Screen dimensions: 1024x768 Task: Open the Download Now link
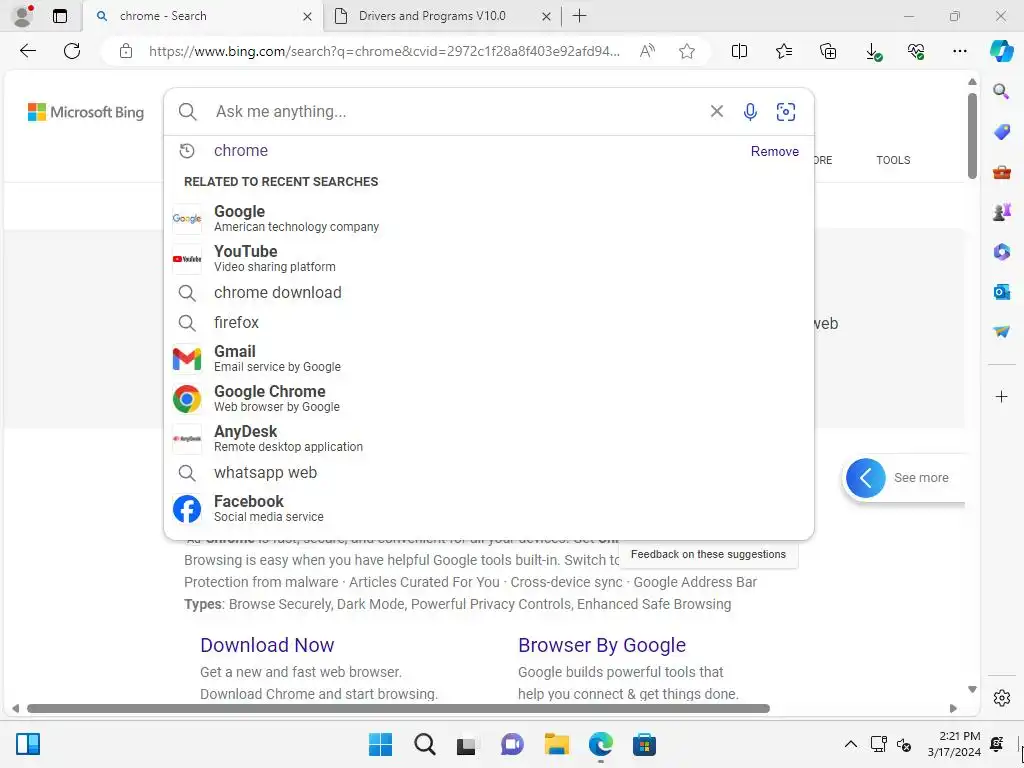pos(267,645)
